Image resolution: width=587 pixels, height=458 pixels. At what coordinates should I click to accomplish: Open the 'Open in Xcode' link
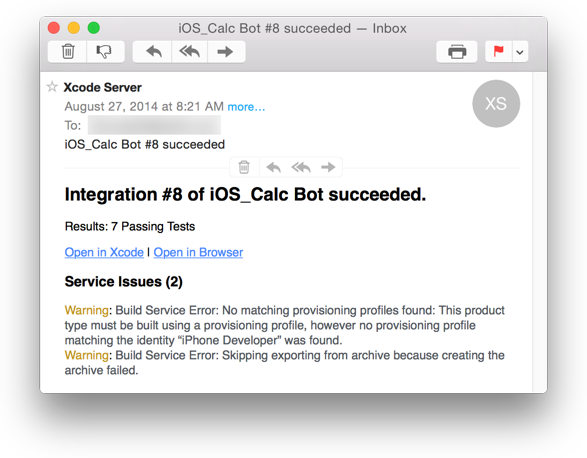click(x=104, y=252)
